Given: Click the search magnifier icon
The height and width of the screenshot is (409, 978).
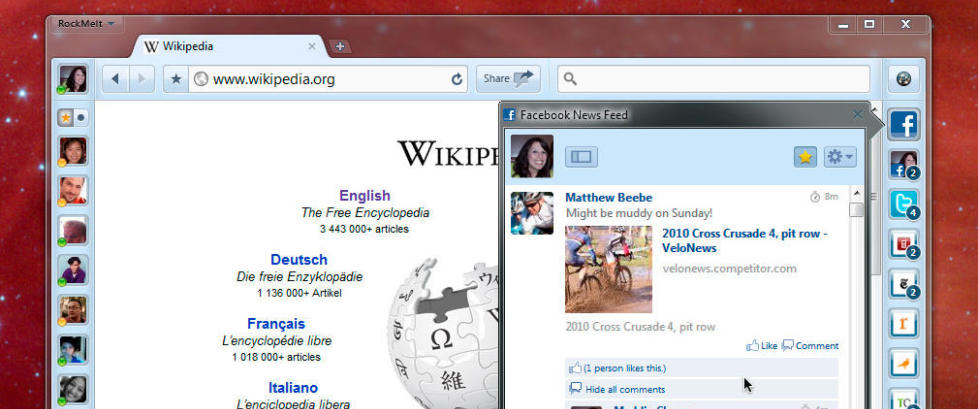Looking at the screenshot, I should (569, 79).
